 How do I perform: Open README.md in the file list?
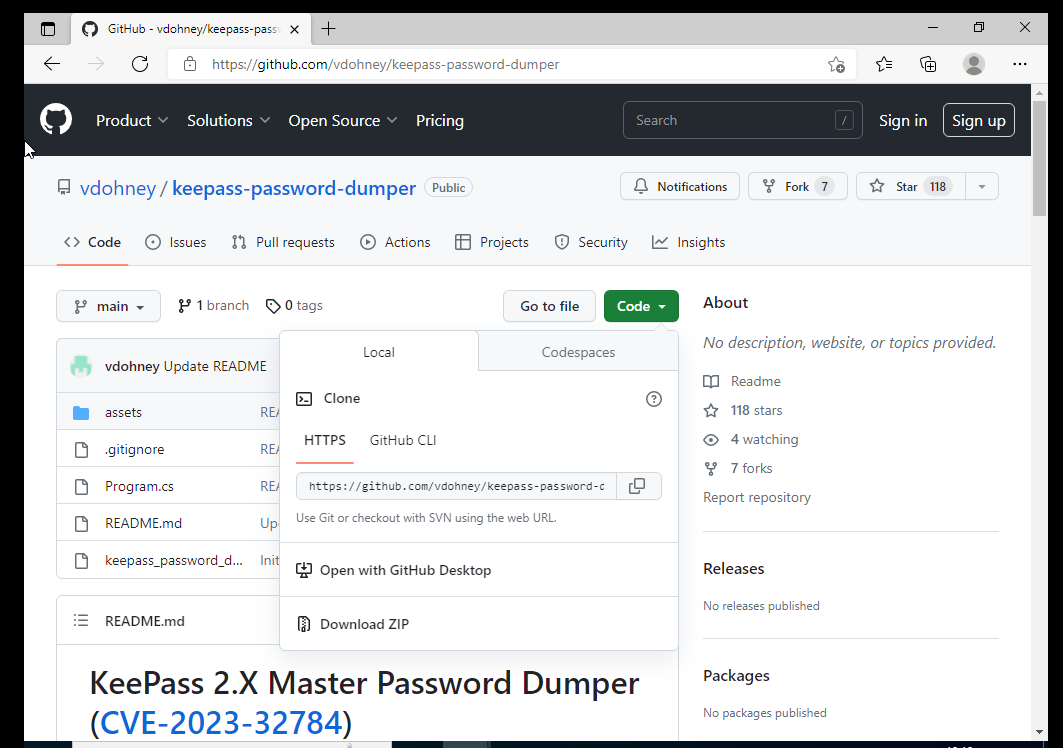tap(143, 524)
